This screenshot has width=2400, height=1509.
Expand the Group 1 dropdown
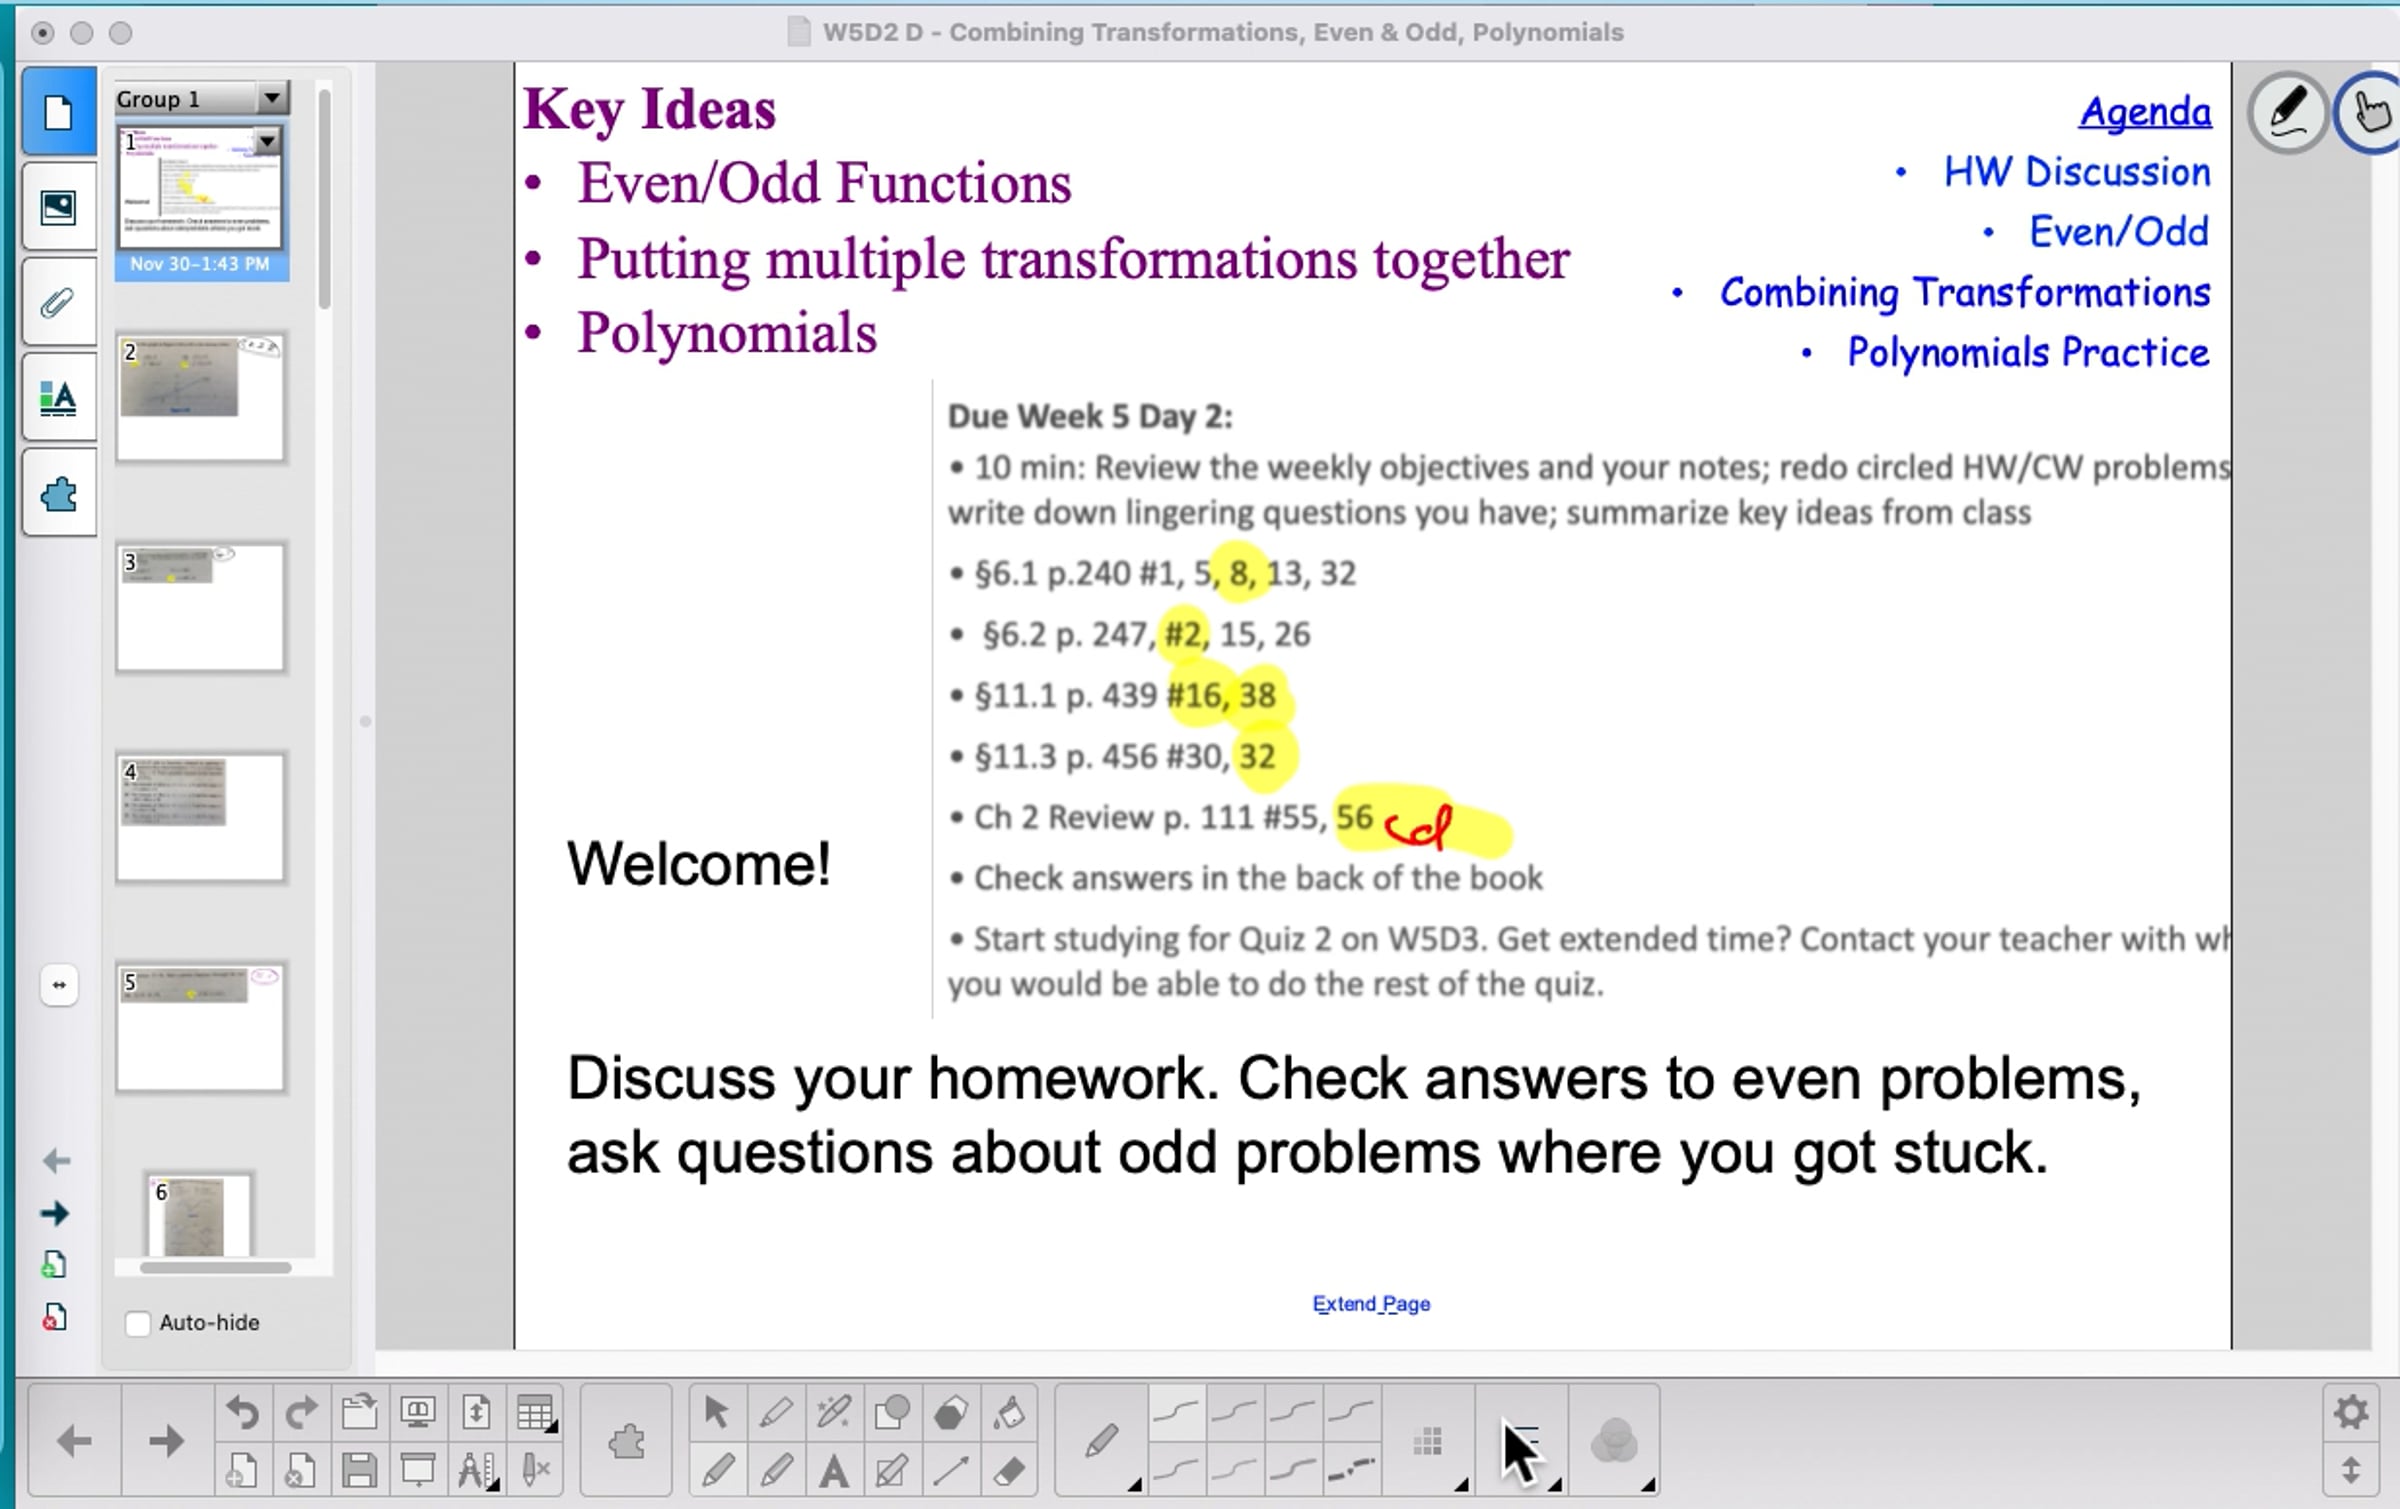271,98
